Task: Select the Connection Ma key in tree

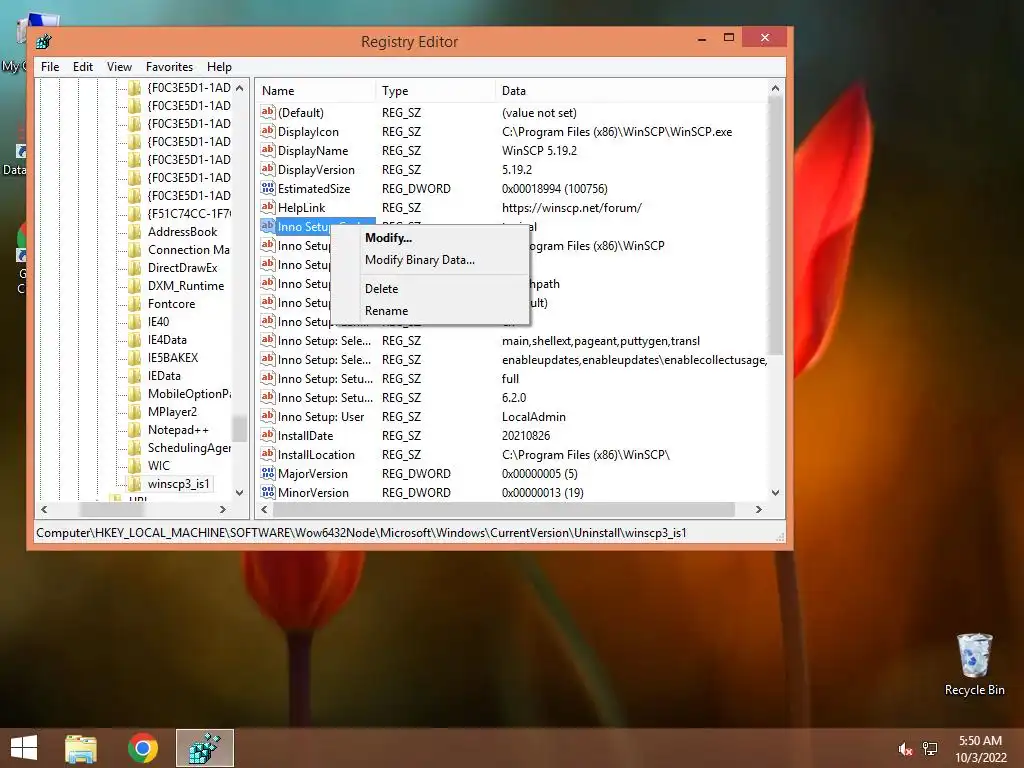Action: point(188,249)
